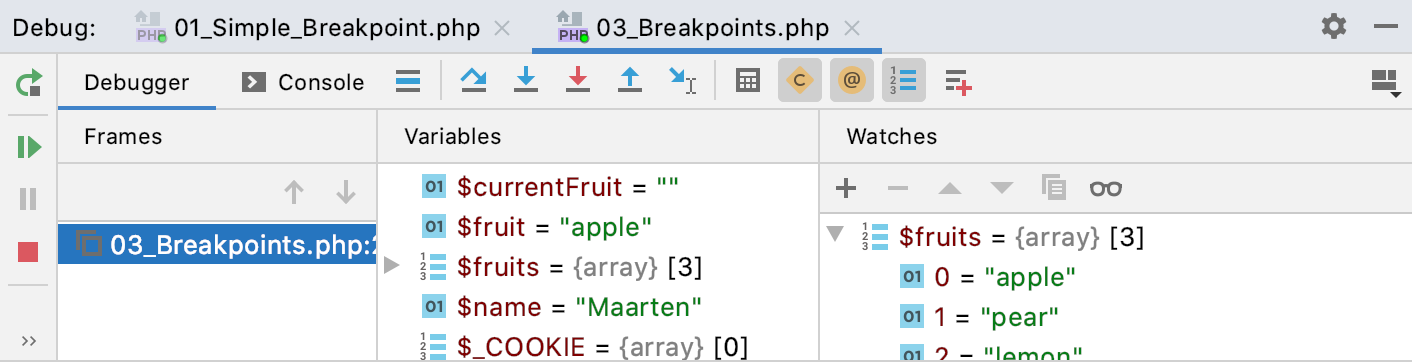
Task: Click the Step Into icon
Action: pyautogui.click(x=525, y=81)
